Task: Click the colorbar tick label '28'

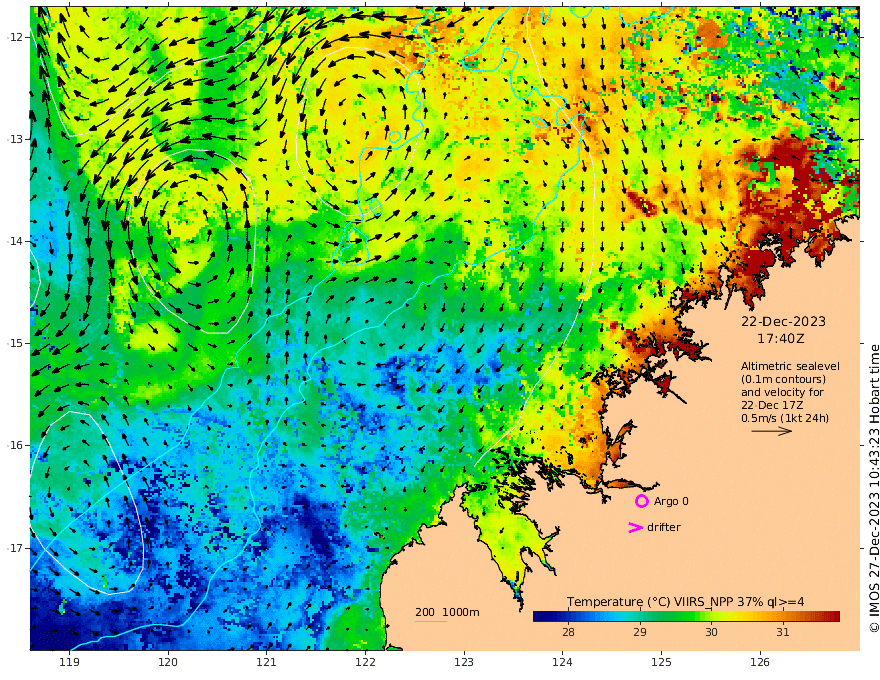Action: pos(568,632)
